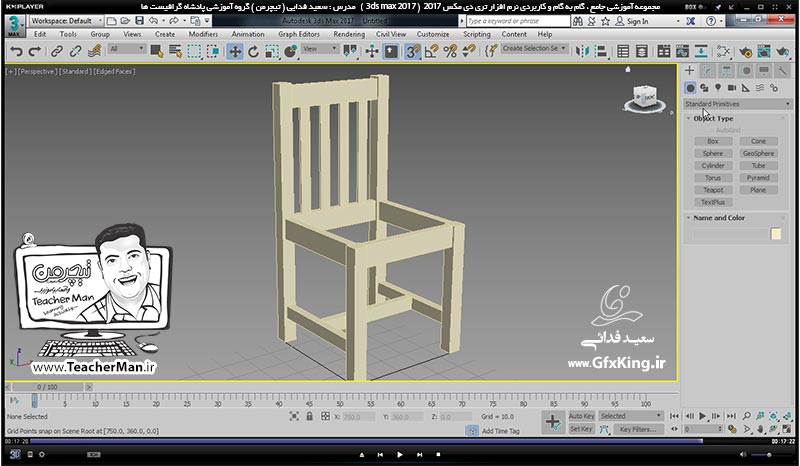Open Render Setup teapot icon

point(745,51)
